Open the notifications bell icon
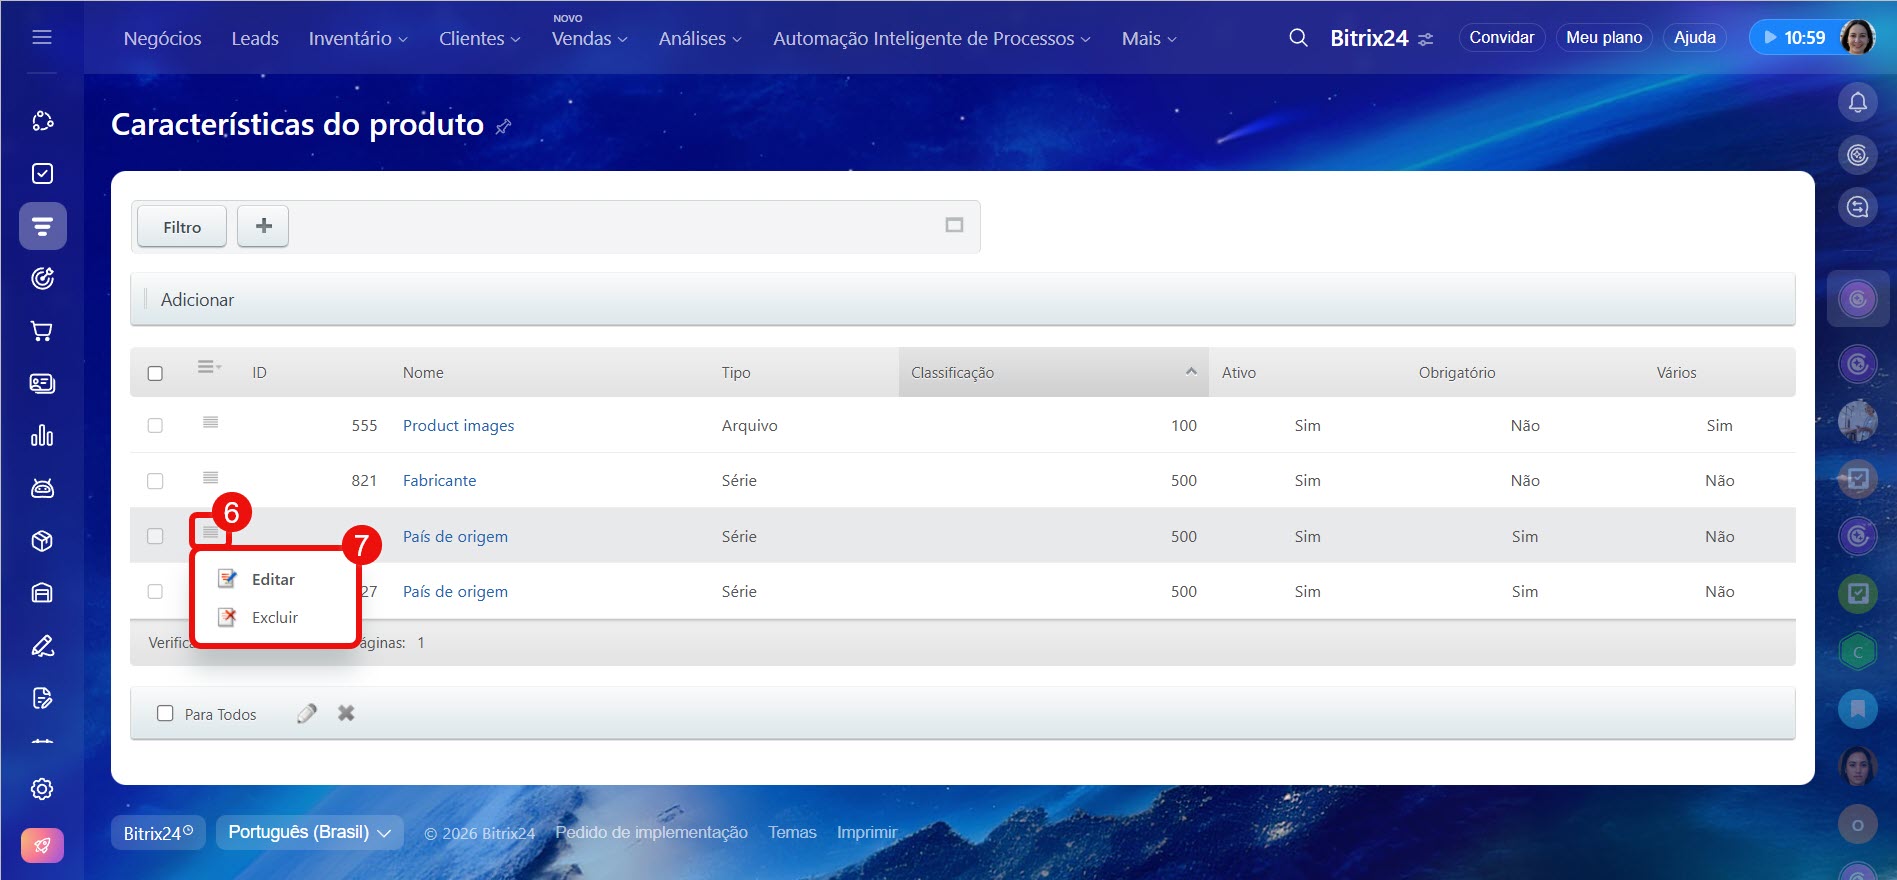Viewport: 1897px width, 880px height. pyautogui.click(x=1857, y=102)
